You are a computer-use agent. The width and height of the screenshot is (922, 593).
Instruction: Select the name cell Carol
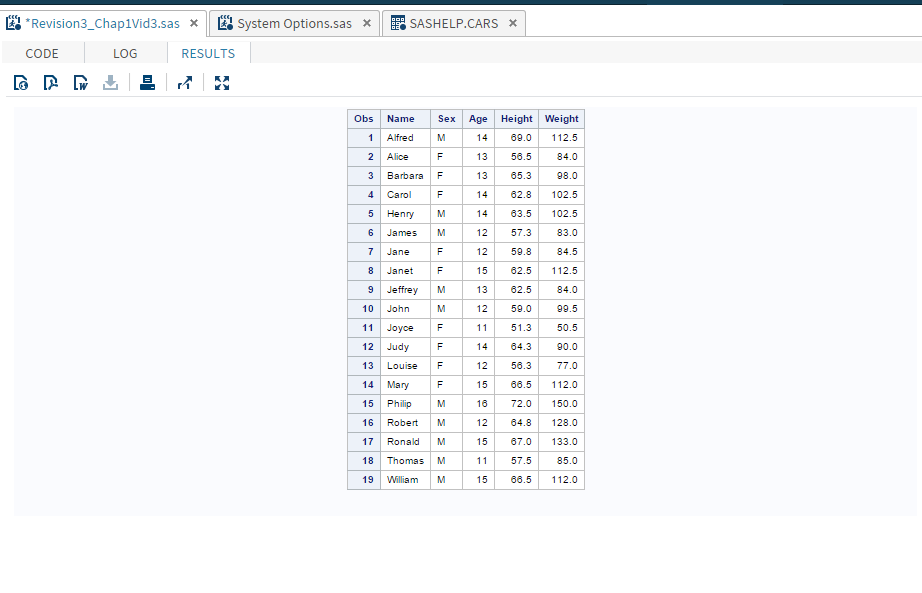click(x=406, y=195)
